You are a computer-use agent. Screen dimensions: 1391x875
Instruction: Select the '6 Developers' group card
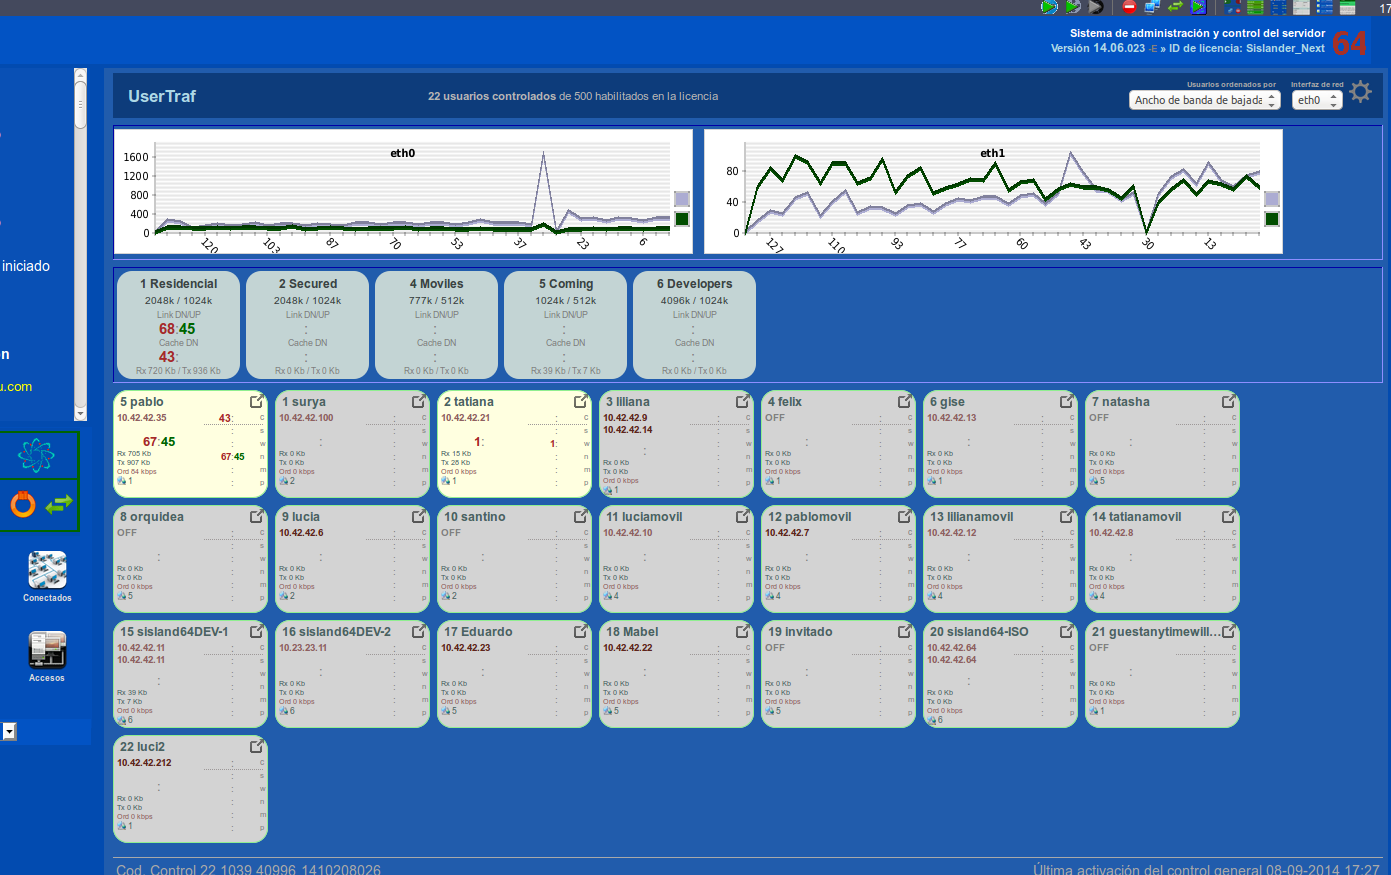point(694,325)
